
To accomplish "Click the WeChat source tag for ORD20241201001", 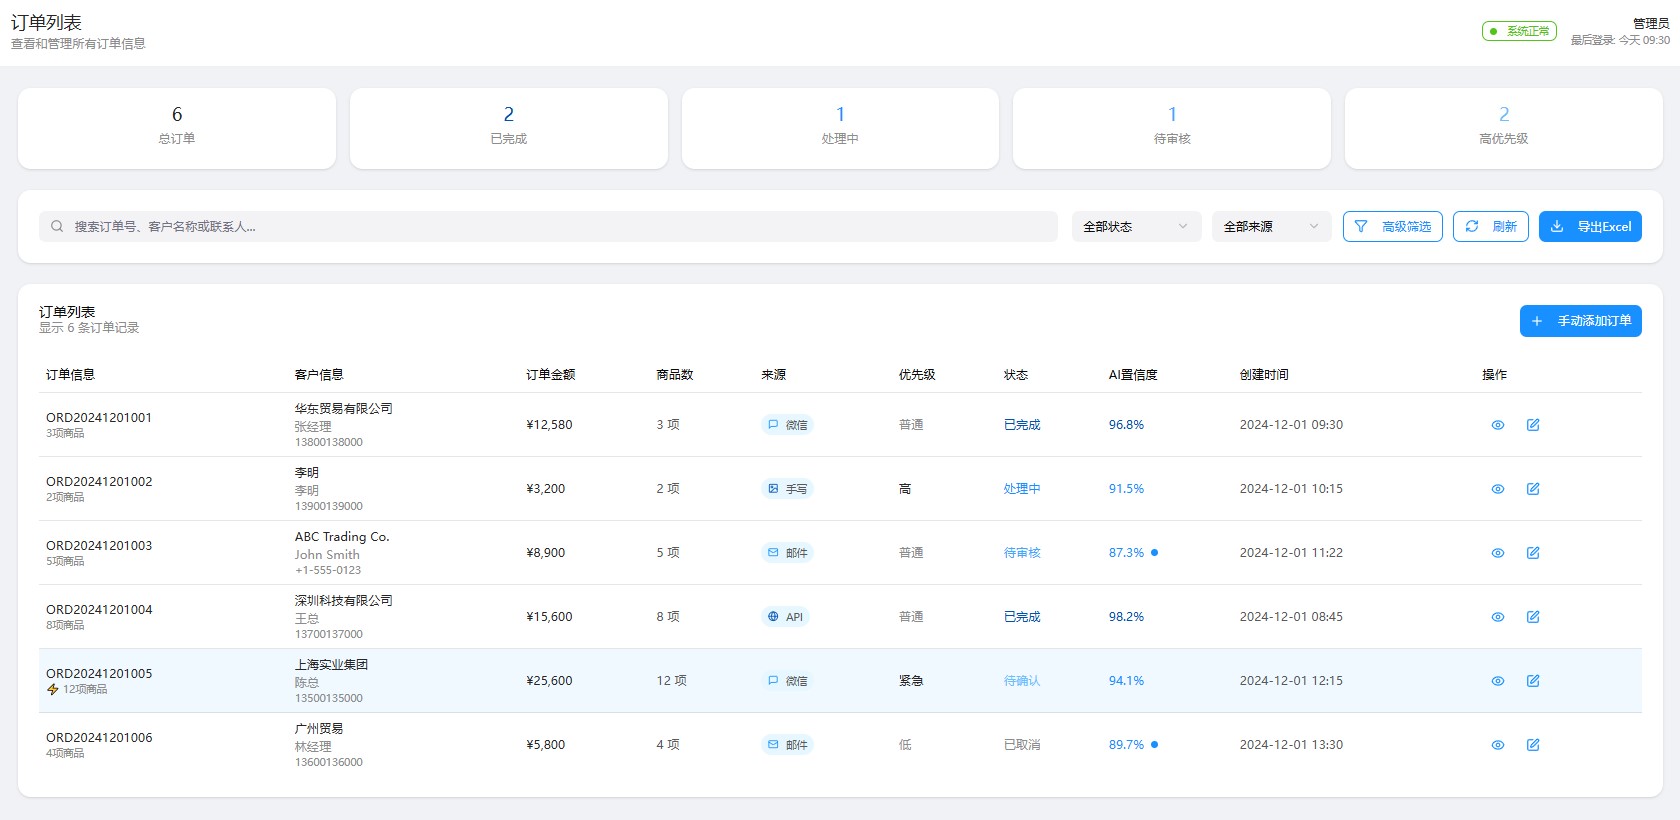I will 787,425.
